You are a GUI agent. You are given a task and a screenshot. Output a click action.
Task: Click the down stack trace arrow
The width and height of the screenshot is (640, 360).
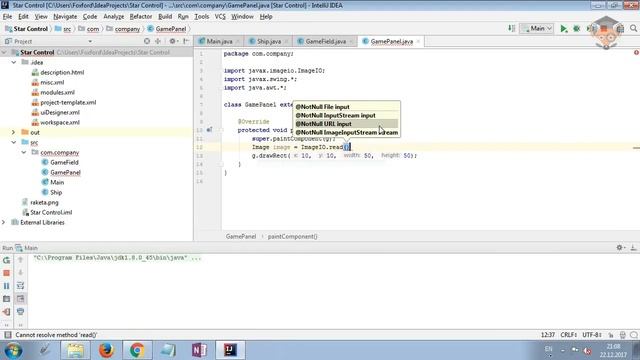coord(20,273)
